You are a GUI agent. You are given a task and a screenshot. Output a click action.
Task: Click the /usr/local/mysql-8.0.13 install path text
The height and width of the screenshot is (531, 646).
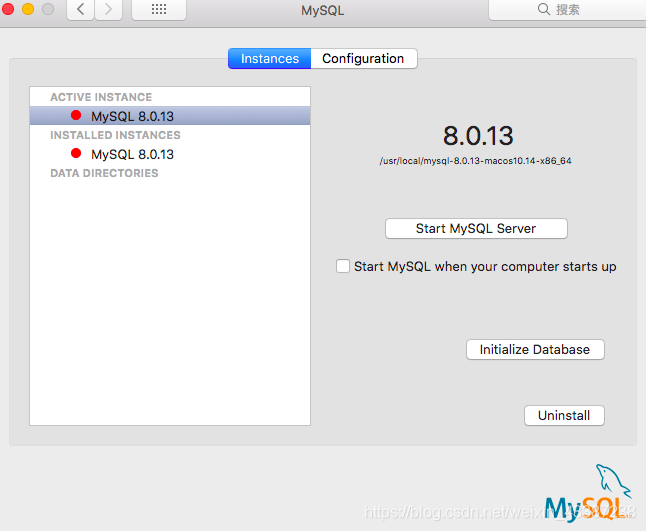tap(475, 161)
